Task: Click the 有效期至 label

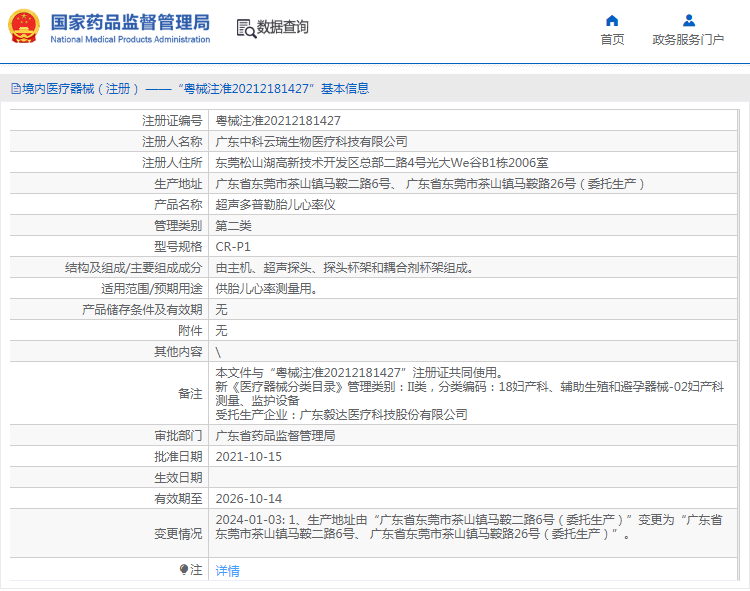Action: coord(178,499)
